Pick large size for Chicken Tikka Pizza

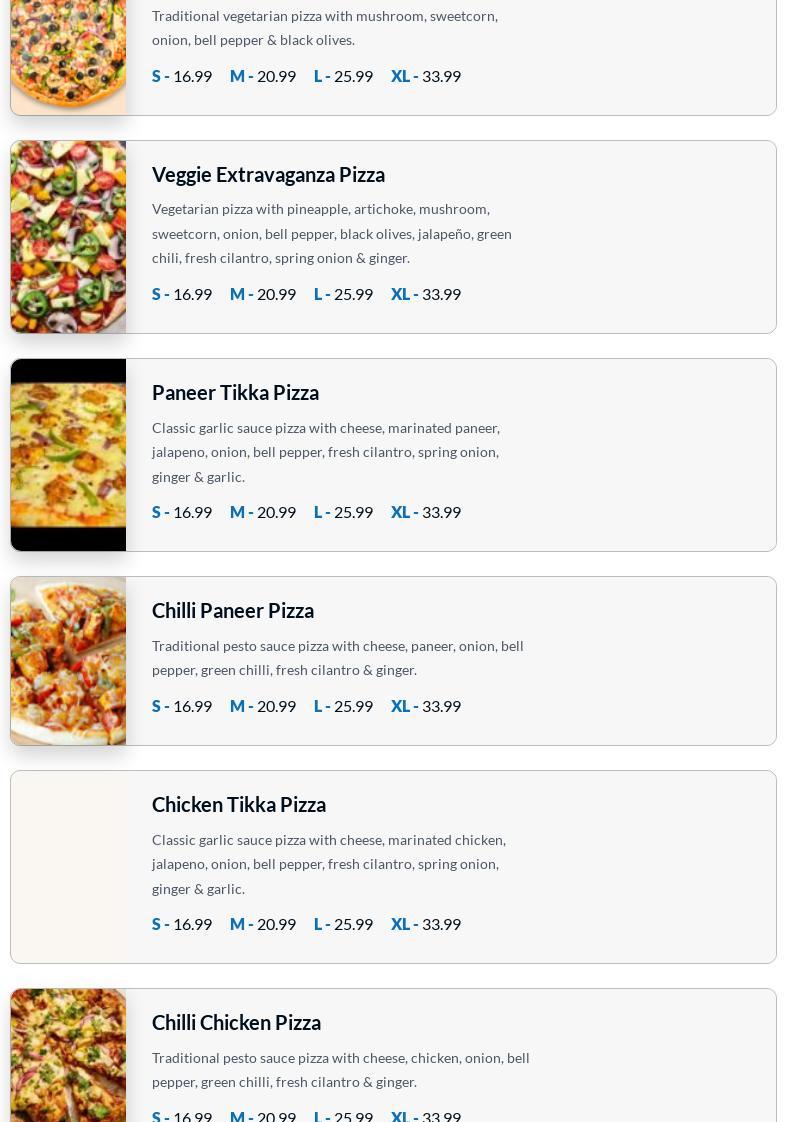[343, 924]
